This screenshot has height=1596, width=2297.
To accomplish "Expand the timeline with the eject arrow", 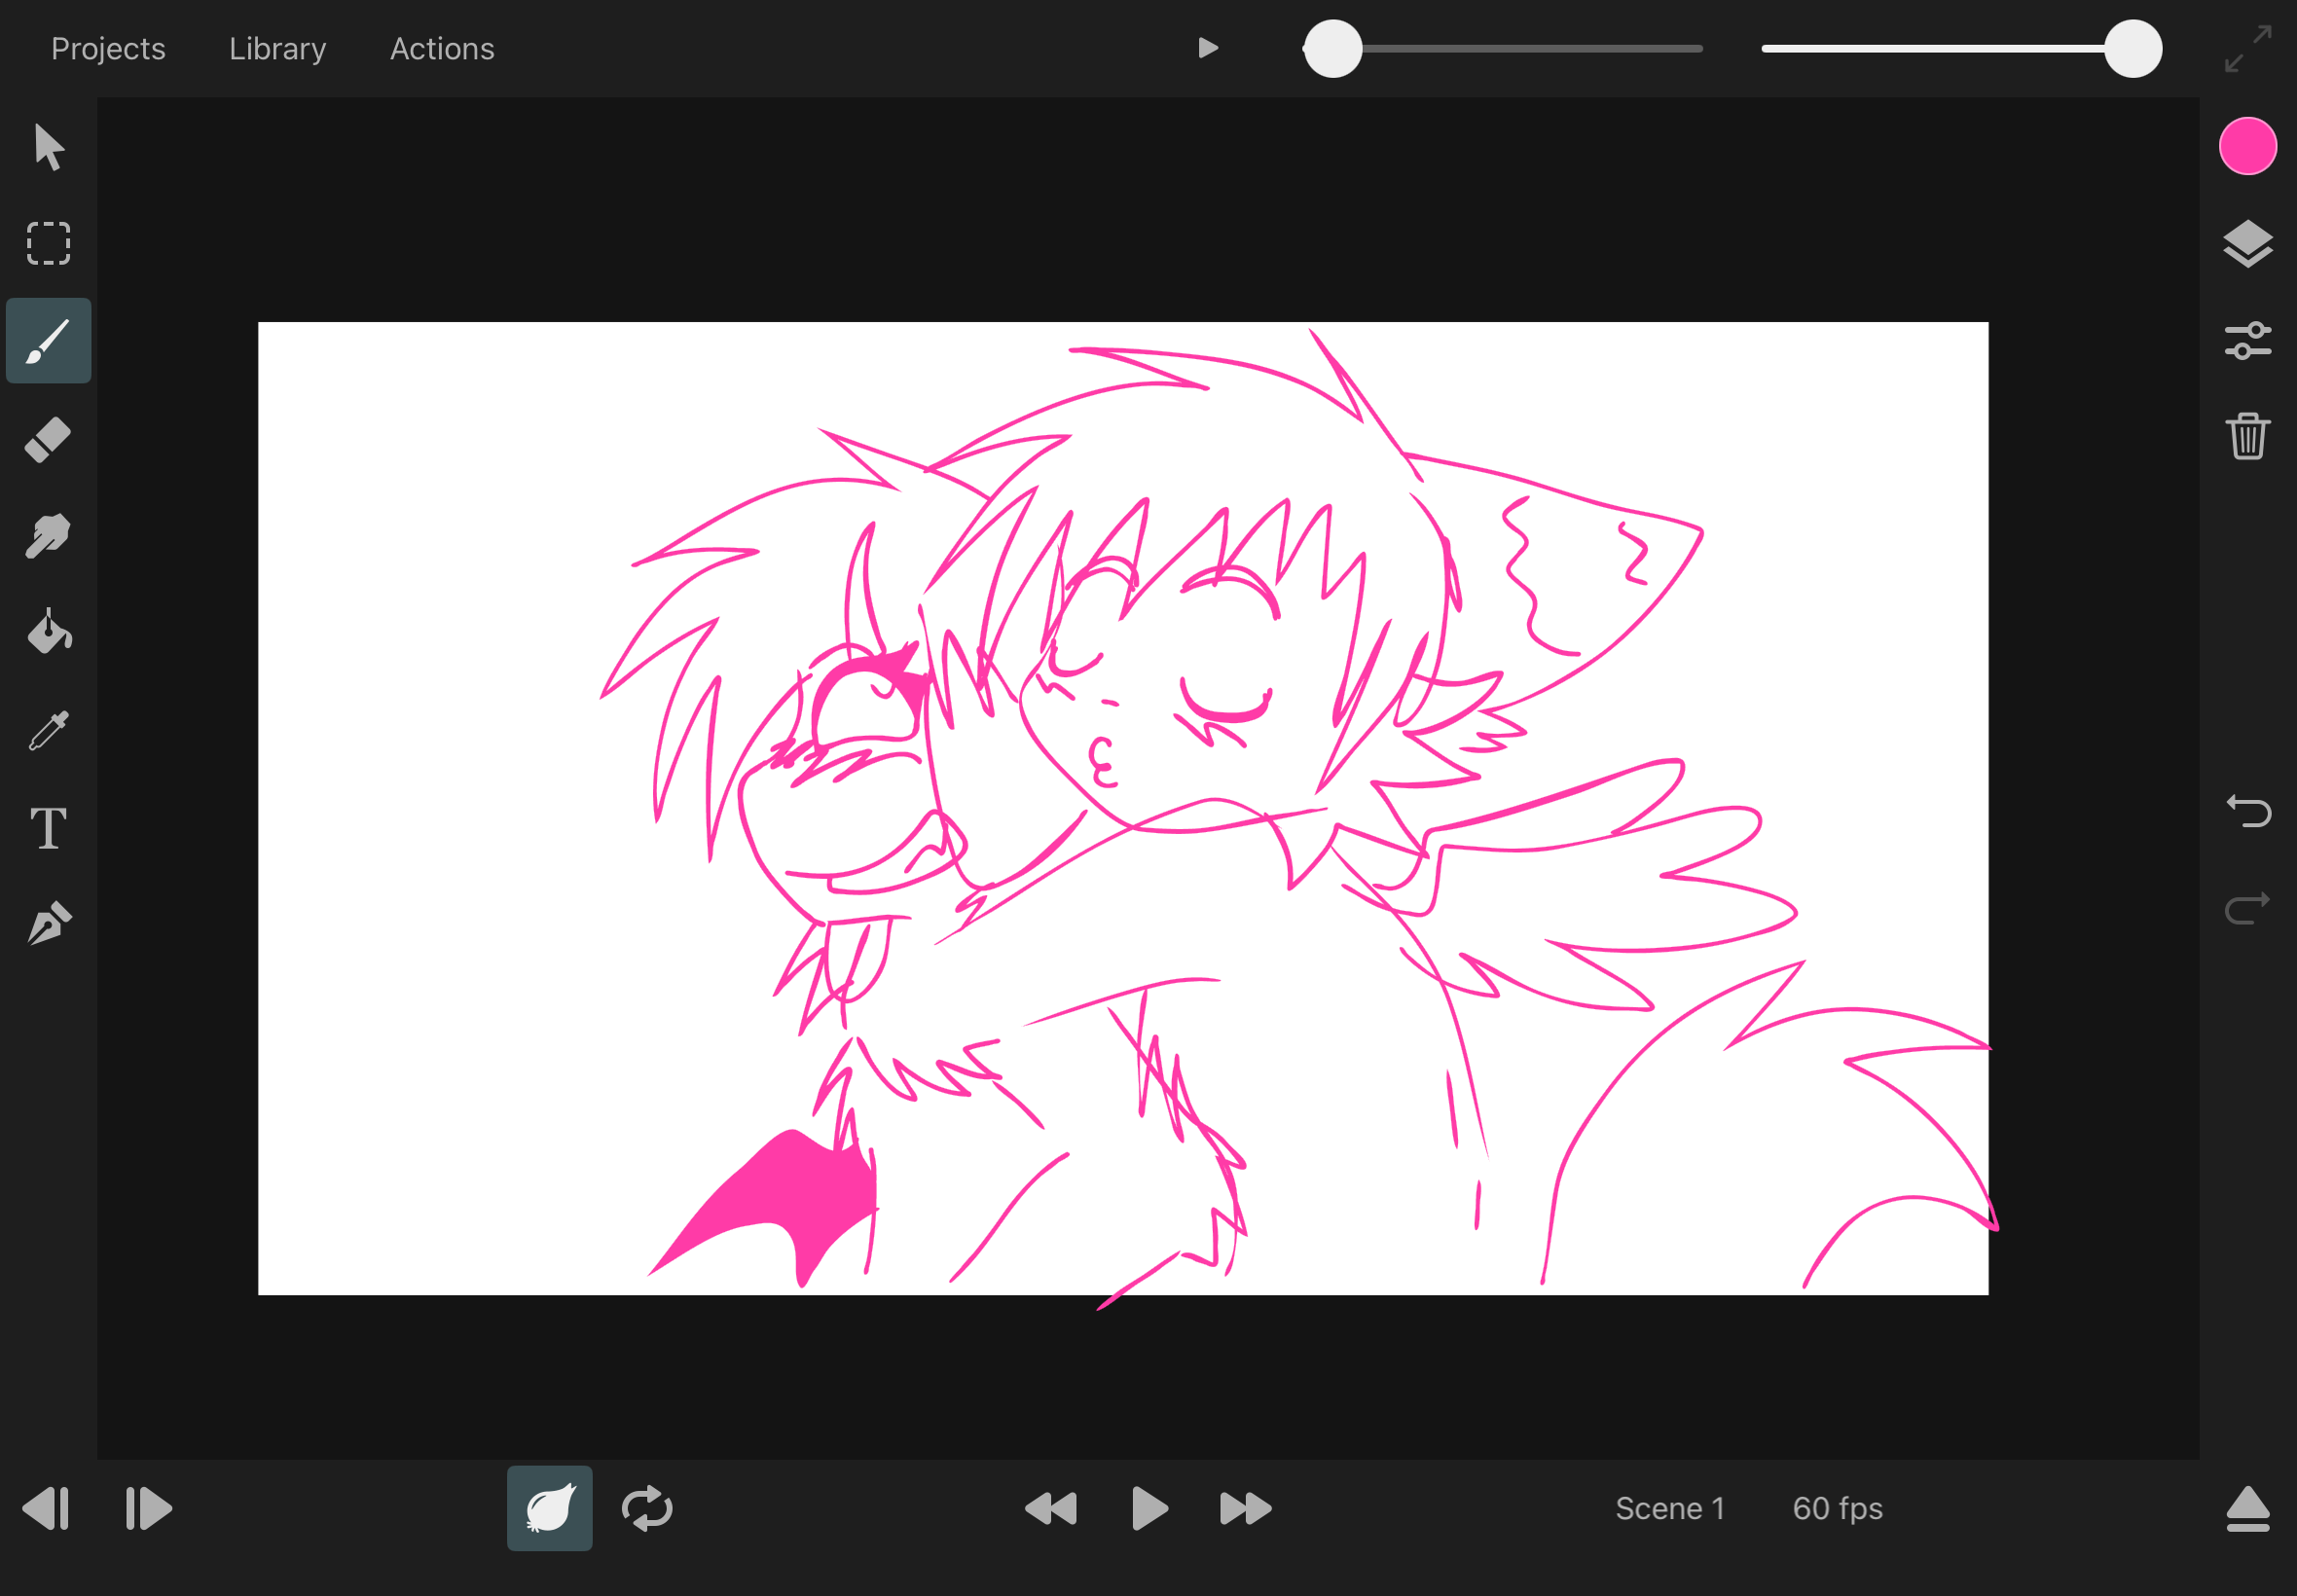I will [2247, 1508].
